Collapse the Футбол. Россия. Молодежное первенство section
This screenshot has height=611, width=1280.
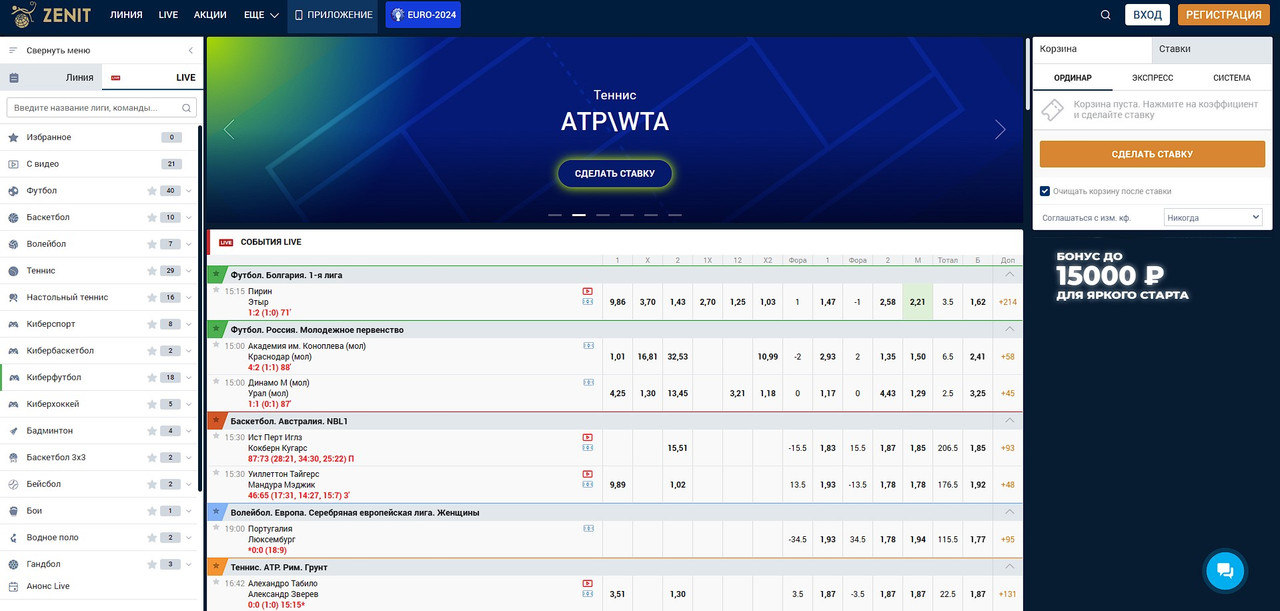click(x=1009, y=329)
